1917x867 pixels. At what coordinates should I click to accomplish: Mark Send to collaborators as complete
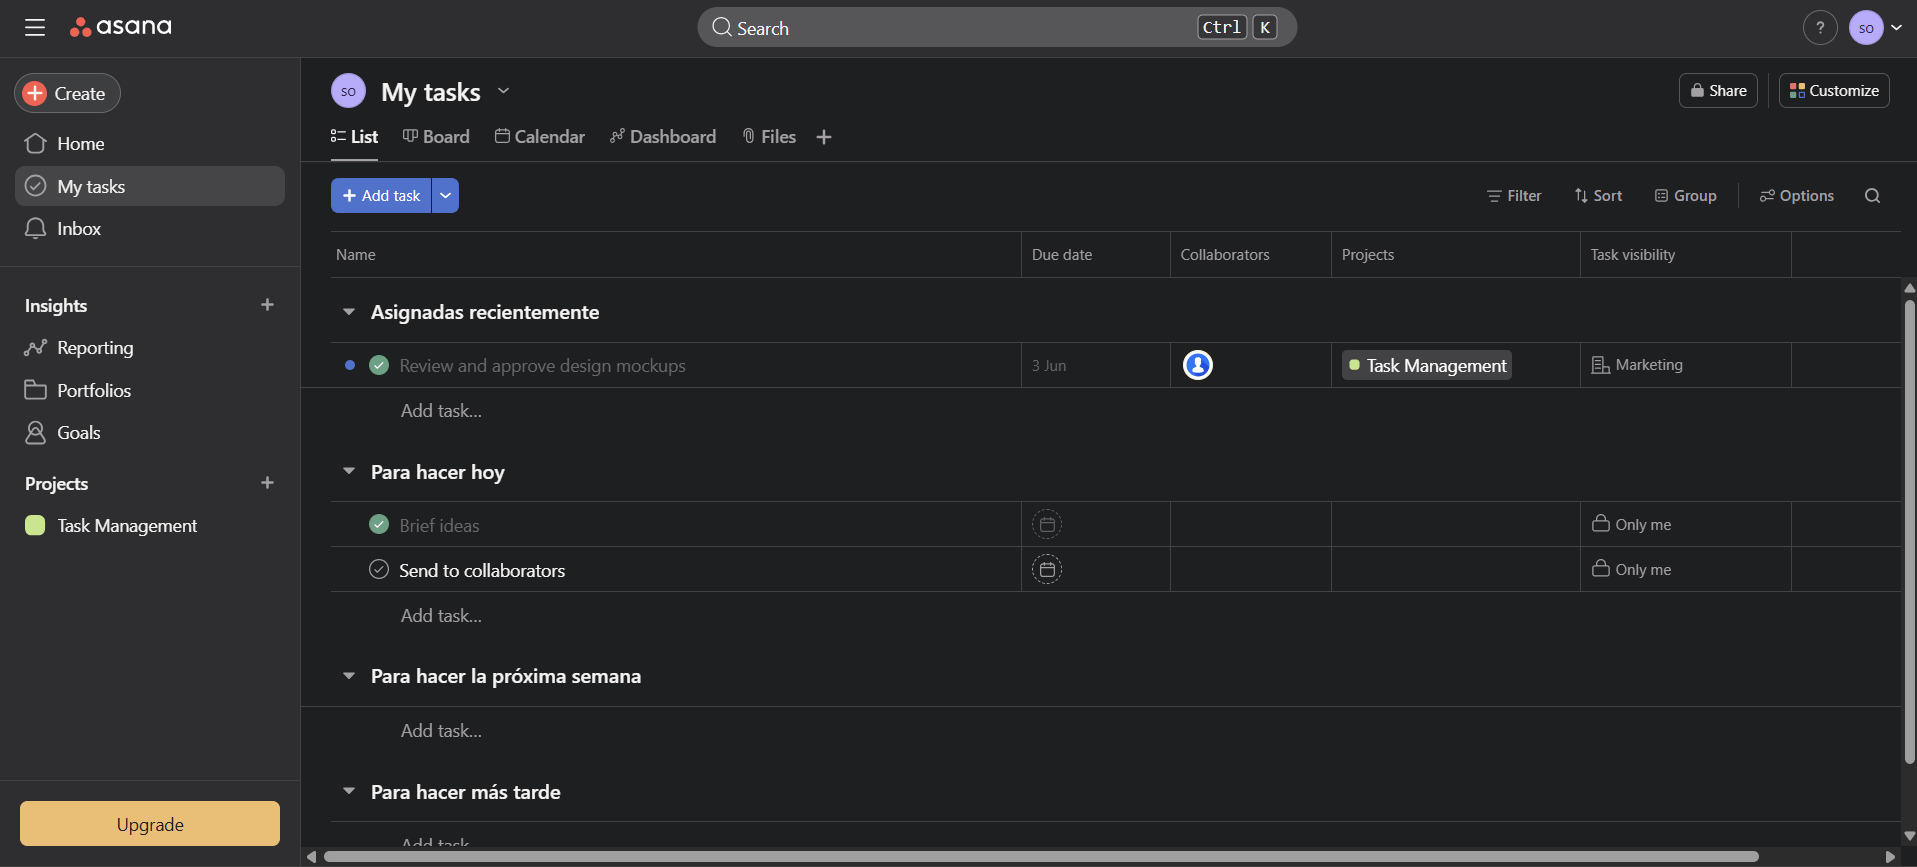(379, 570)
